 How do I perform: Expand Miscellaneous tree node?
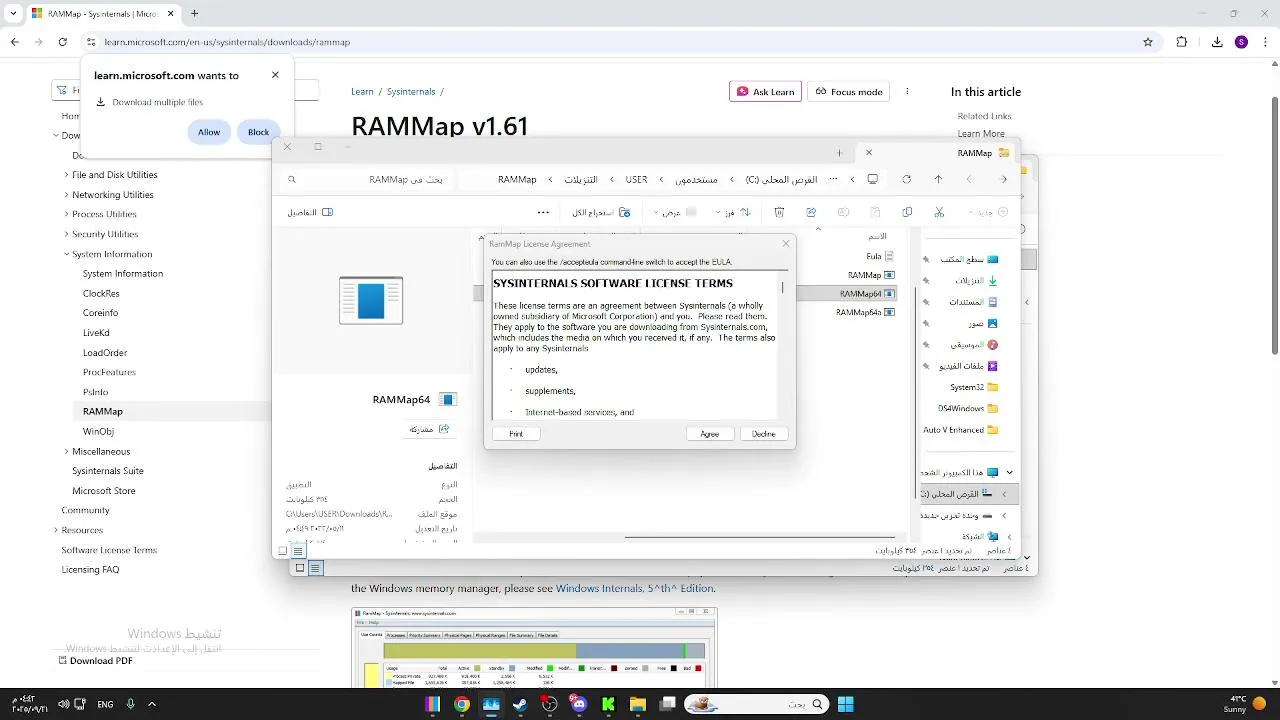coord(67,452)
